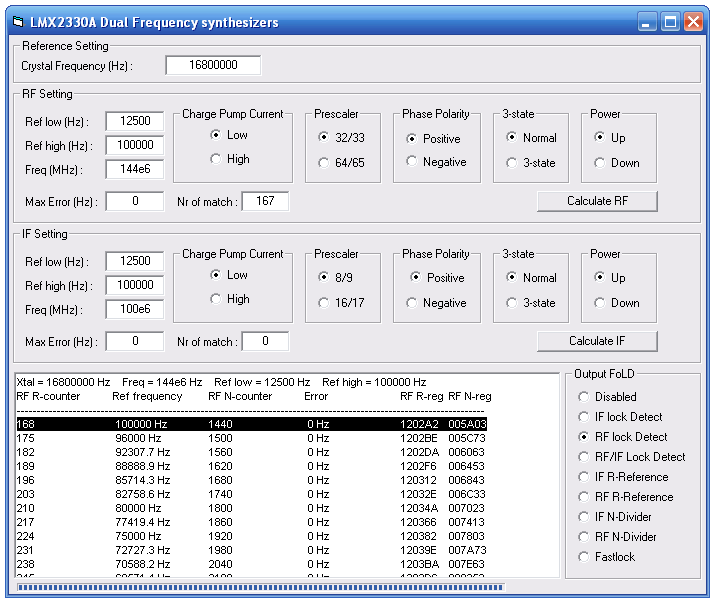
Task: Set RF power to Up
Action: pyautogui.click(x=610, y=138)
